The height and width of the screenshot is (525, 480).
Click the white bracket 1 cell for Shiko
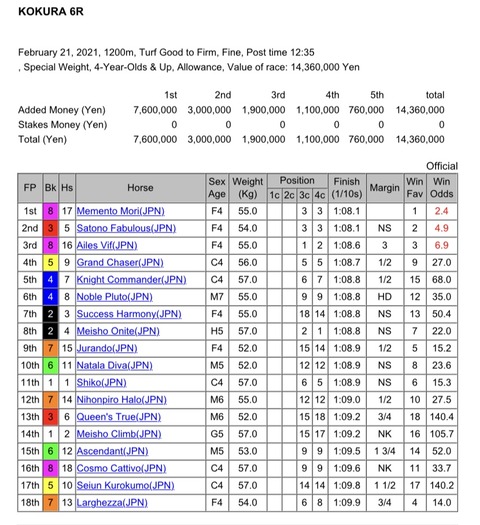[51, 383]
